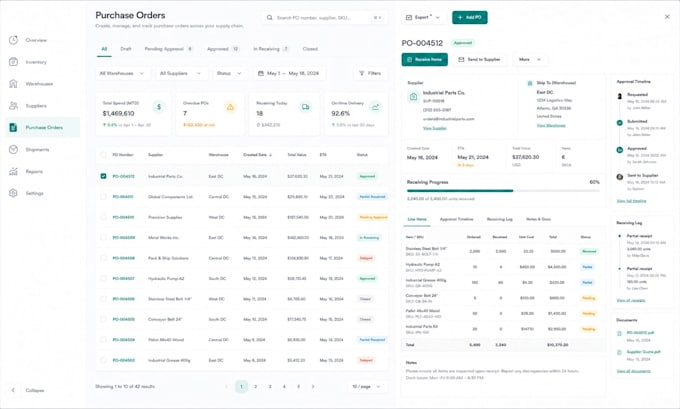Click the supplier icon beside Industrial Parts Co.
The image size is (680, 409).
[413, 97]
